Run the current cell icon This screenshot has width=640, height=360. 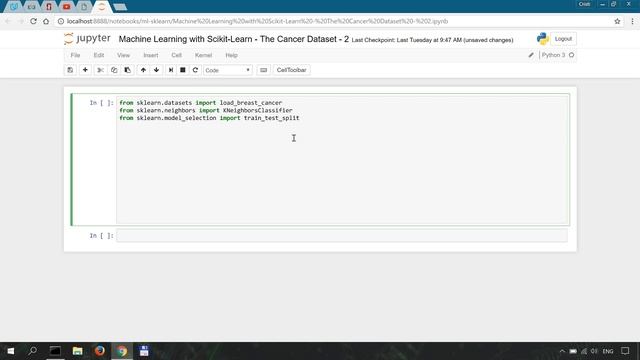[171, 70]
